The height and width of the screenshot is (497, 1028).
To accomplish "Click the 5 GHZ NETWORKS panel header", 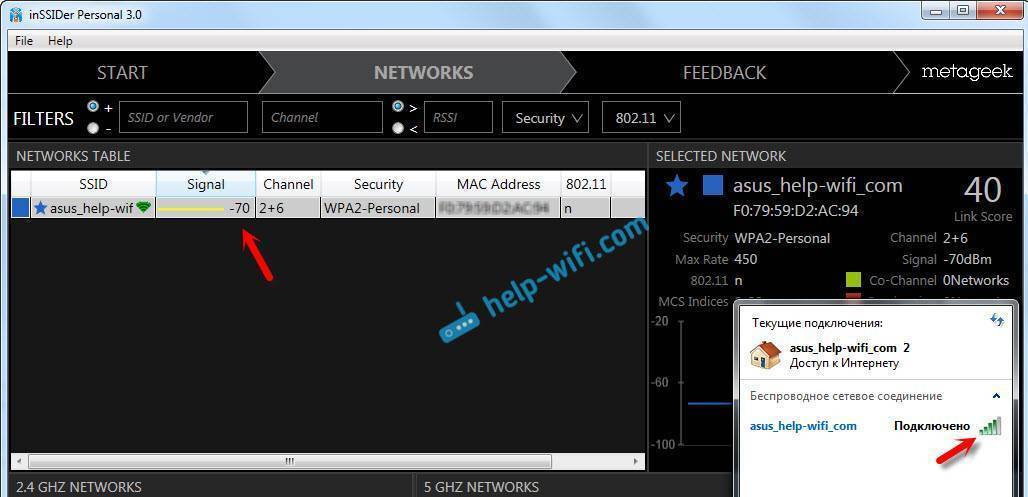I will [x=481, y=487].
